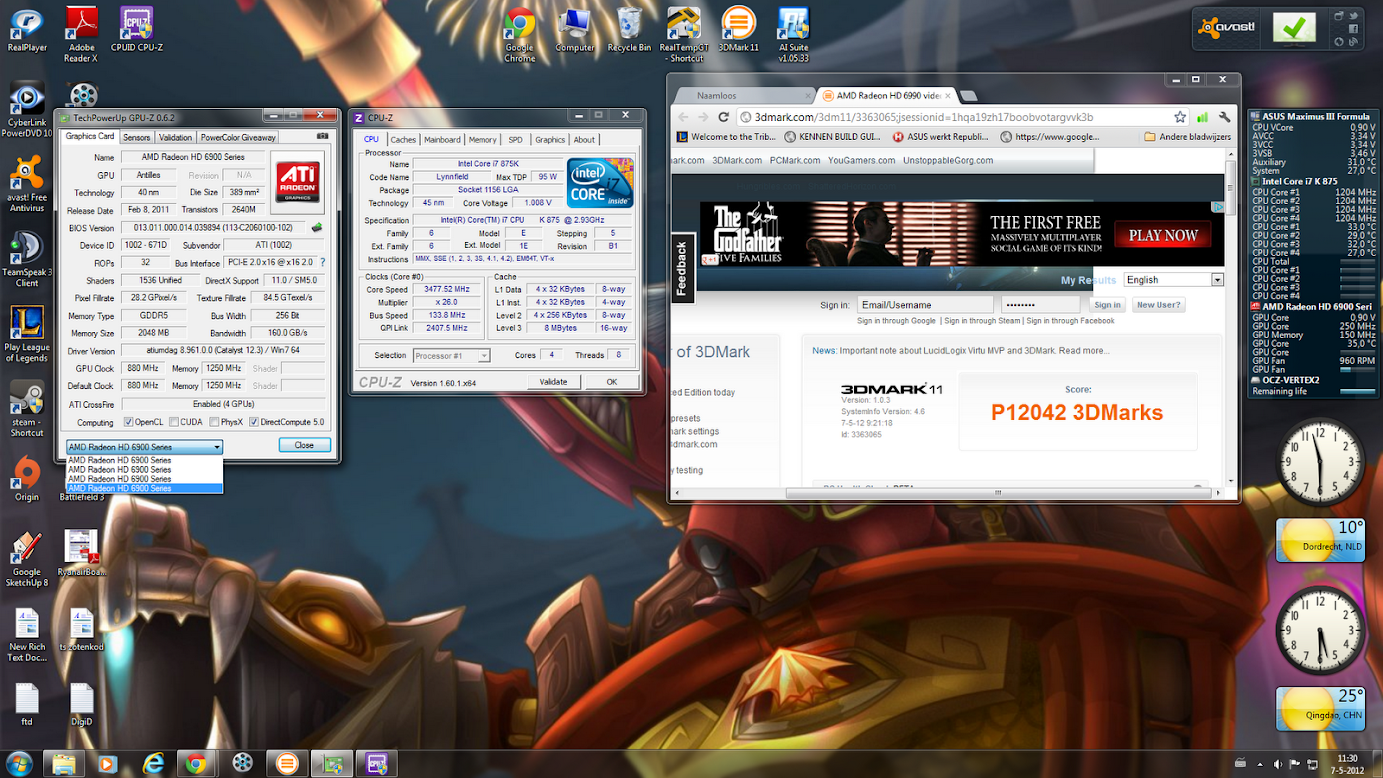The image size is (1383, 778).
Task: Launch Play League of Legends desktop icon
Action: 27,335
